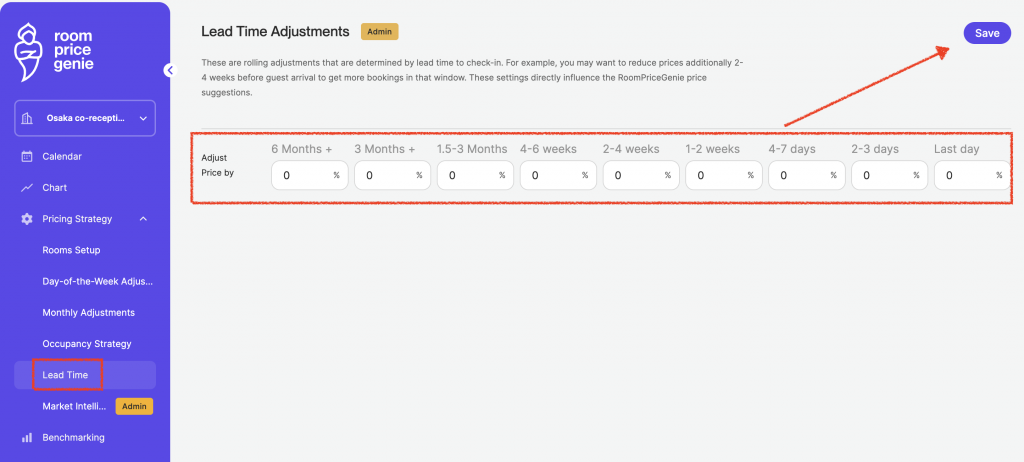The width and height of the screenshot is (1024, 462).
Task: Open Market Intelligence admin page
Action: tap(75, 406)
